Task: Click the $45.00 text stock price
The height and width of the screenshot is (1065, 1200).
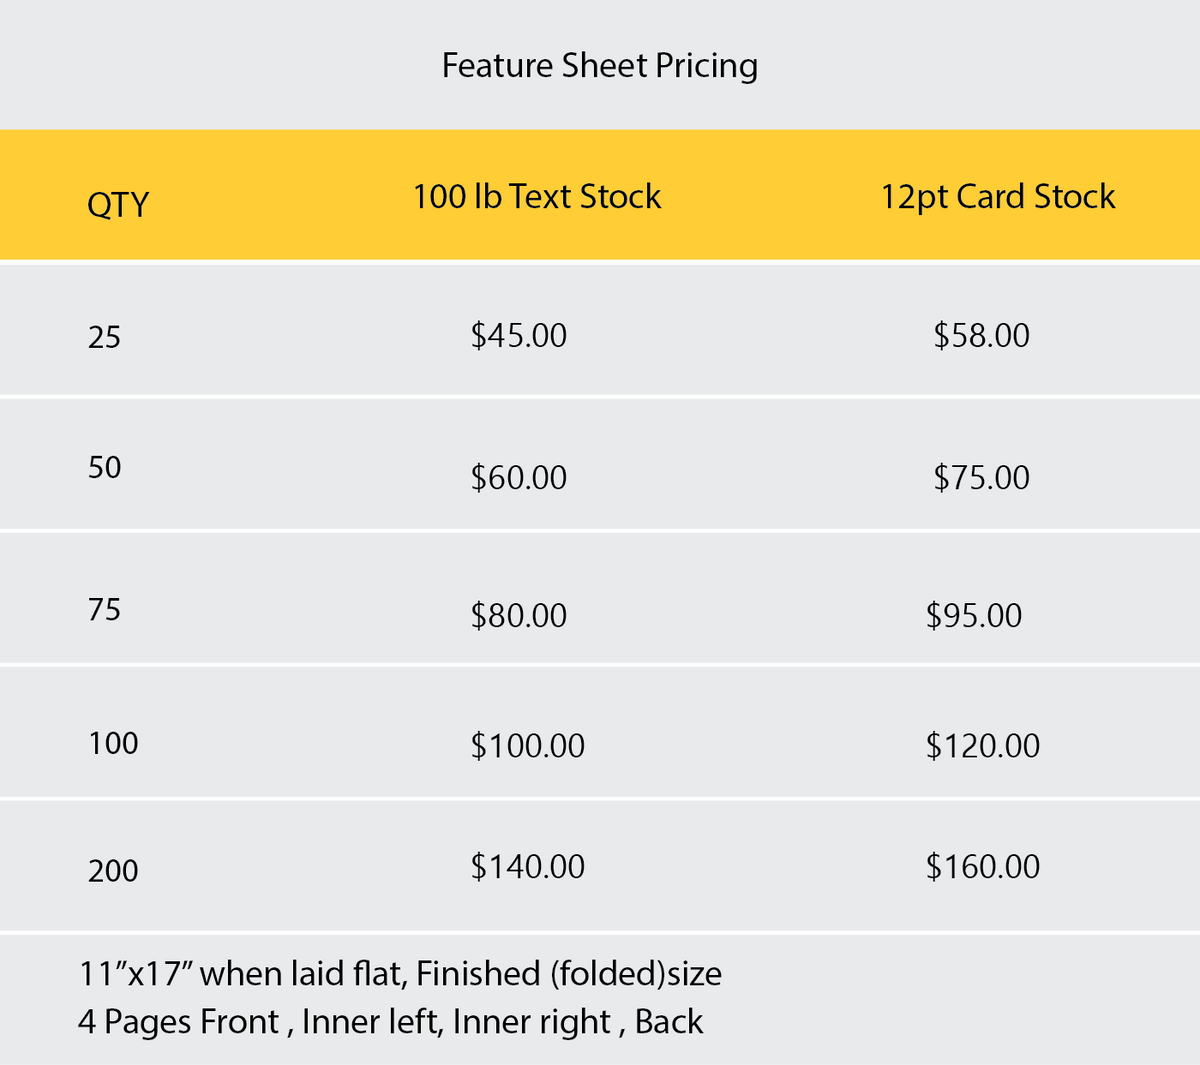Action: click(519, 335)
